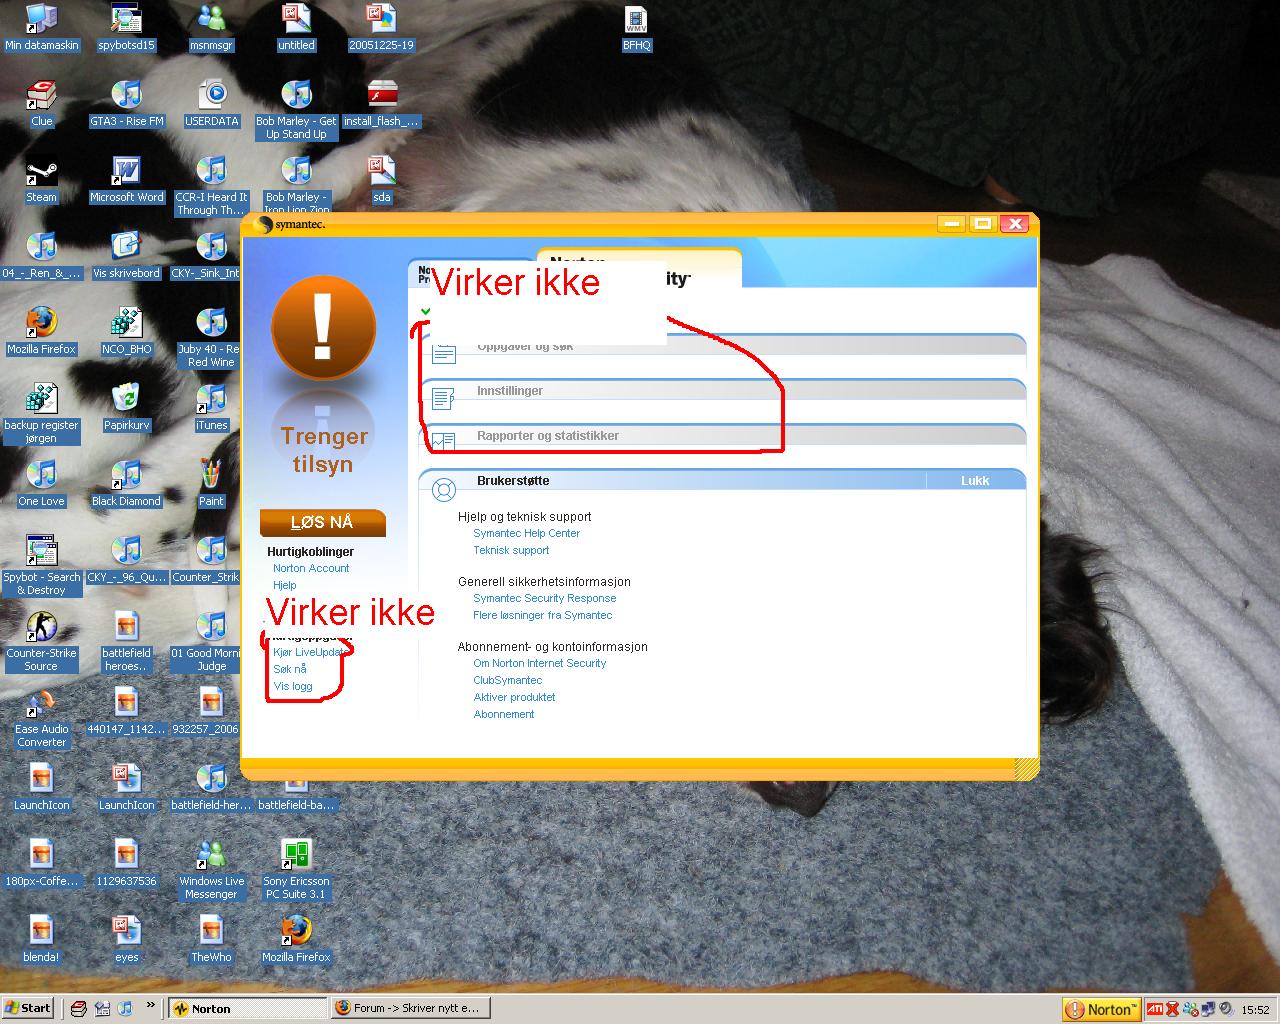1280x1024 pixels.
Task: Launch the Windows Live Messenger shortcut
Action: click(211, 869)
